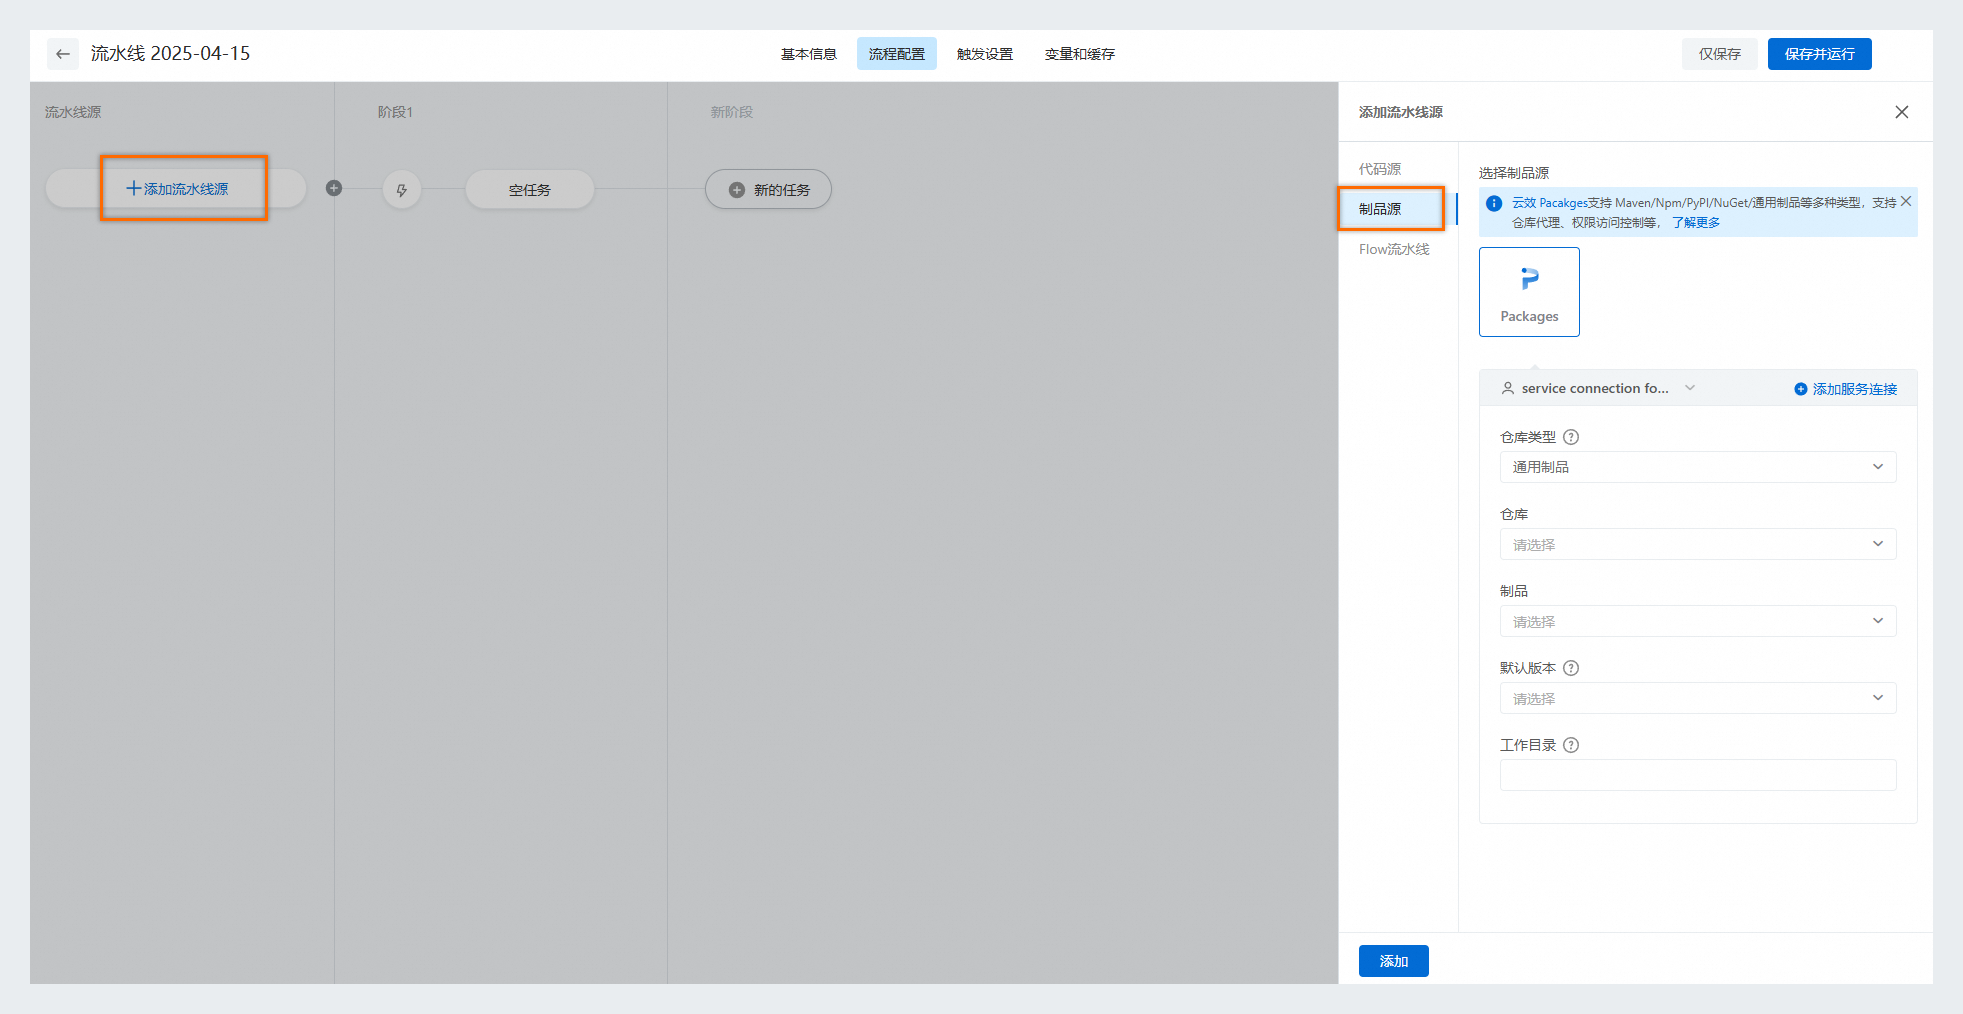Viewport: 1963px width, 1014px height.
Task: Click the back arrow next to pipeline title
Action: [63, 54]
